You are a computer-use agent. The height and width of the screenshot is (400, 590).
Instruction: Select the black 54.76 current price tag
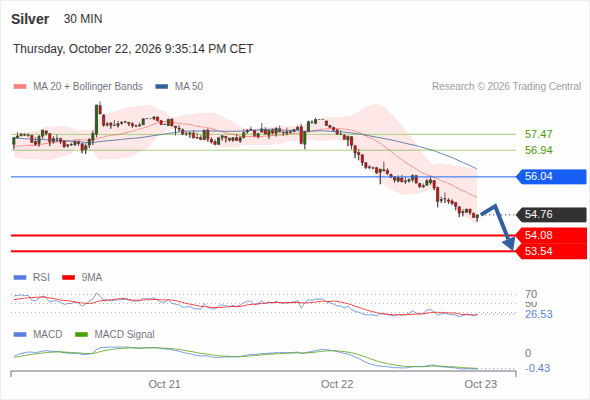tap(551, 214)
